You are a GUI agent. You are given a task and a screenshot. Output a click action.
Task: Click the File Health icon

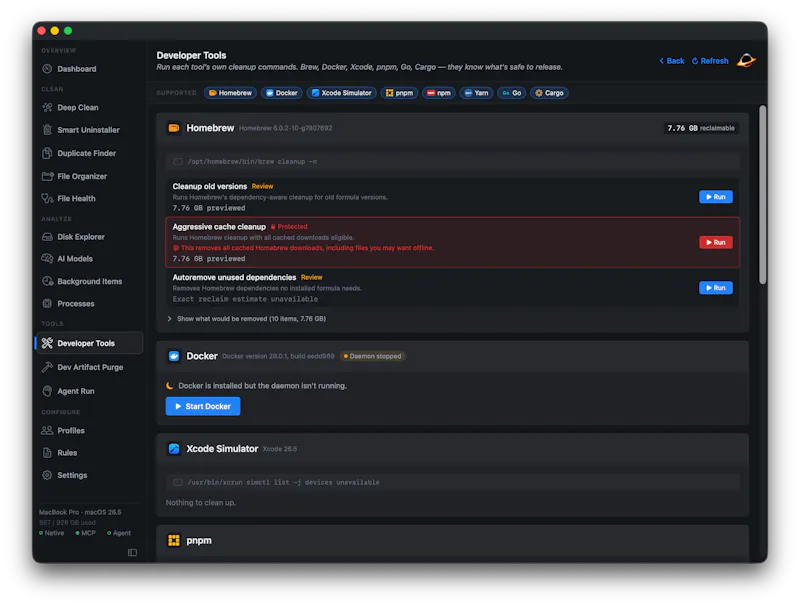pyautogui.click(x=47, y=198)
